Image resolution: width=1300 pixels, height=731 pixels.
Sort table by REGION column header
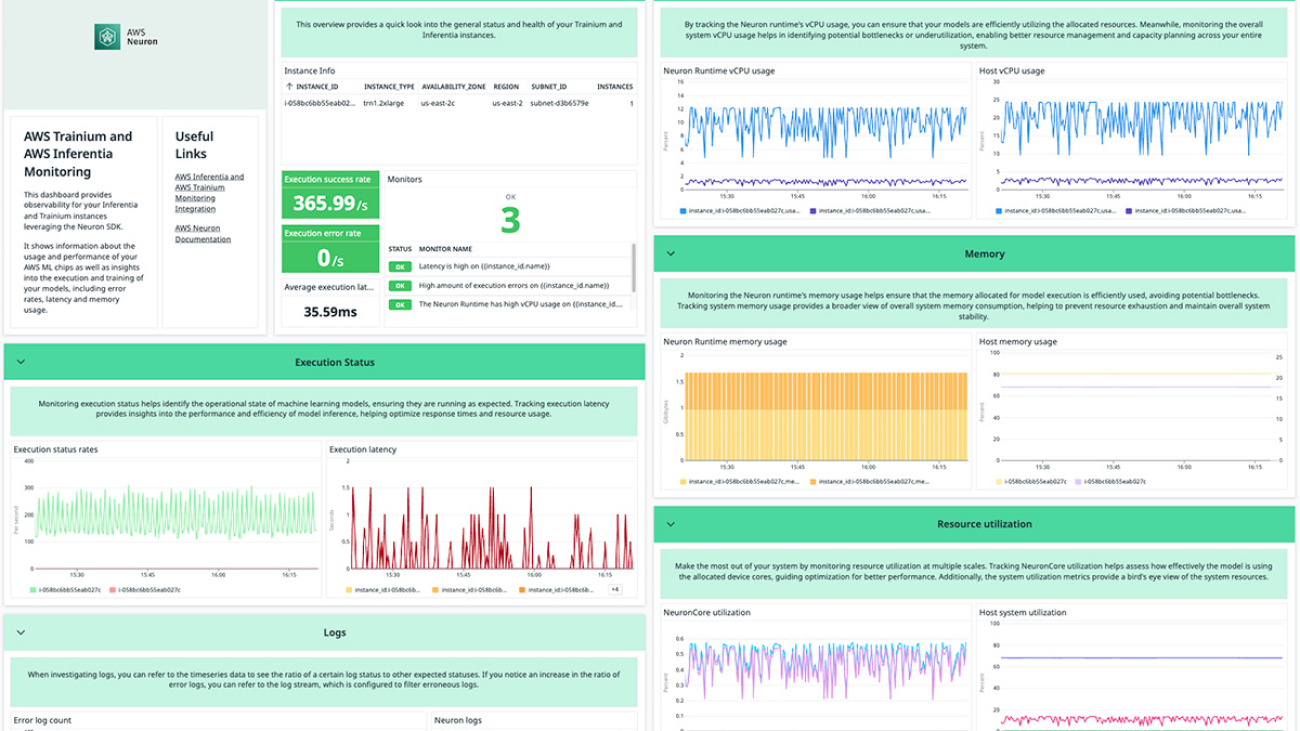click(x=506, y=87)
